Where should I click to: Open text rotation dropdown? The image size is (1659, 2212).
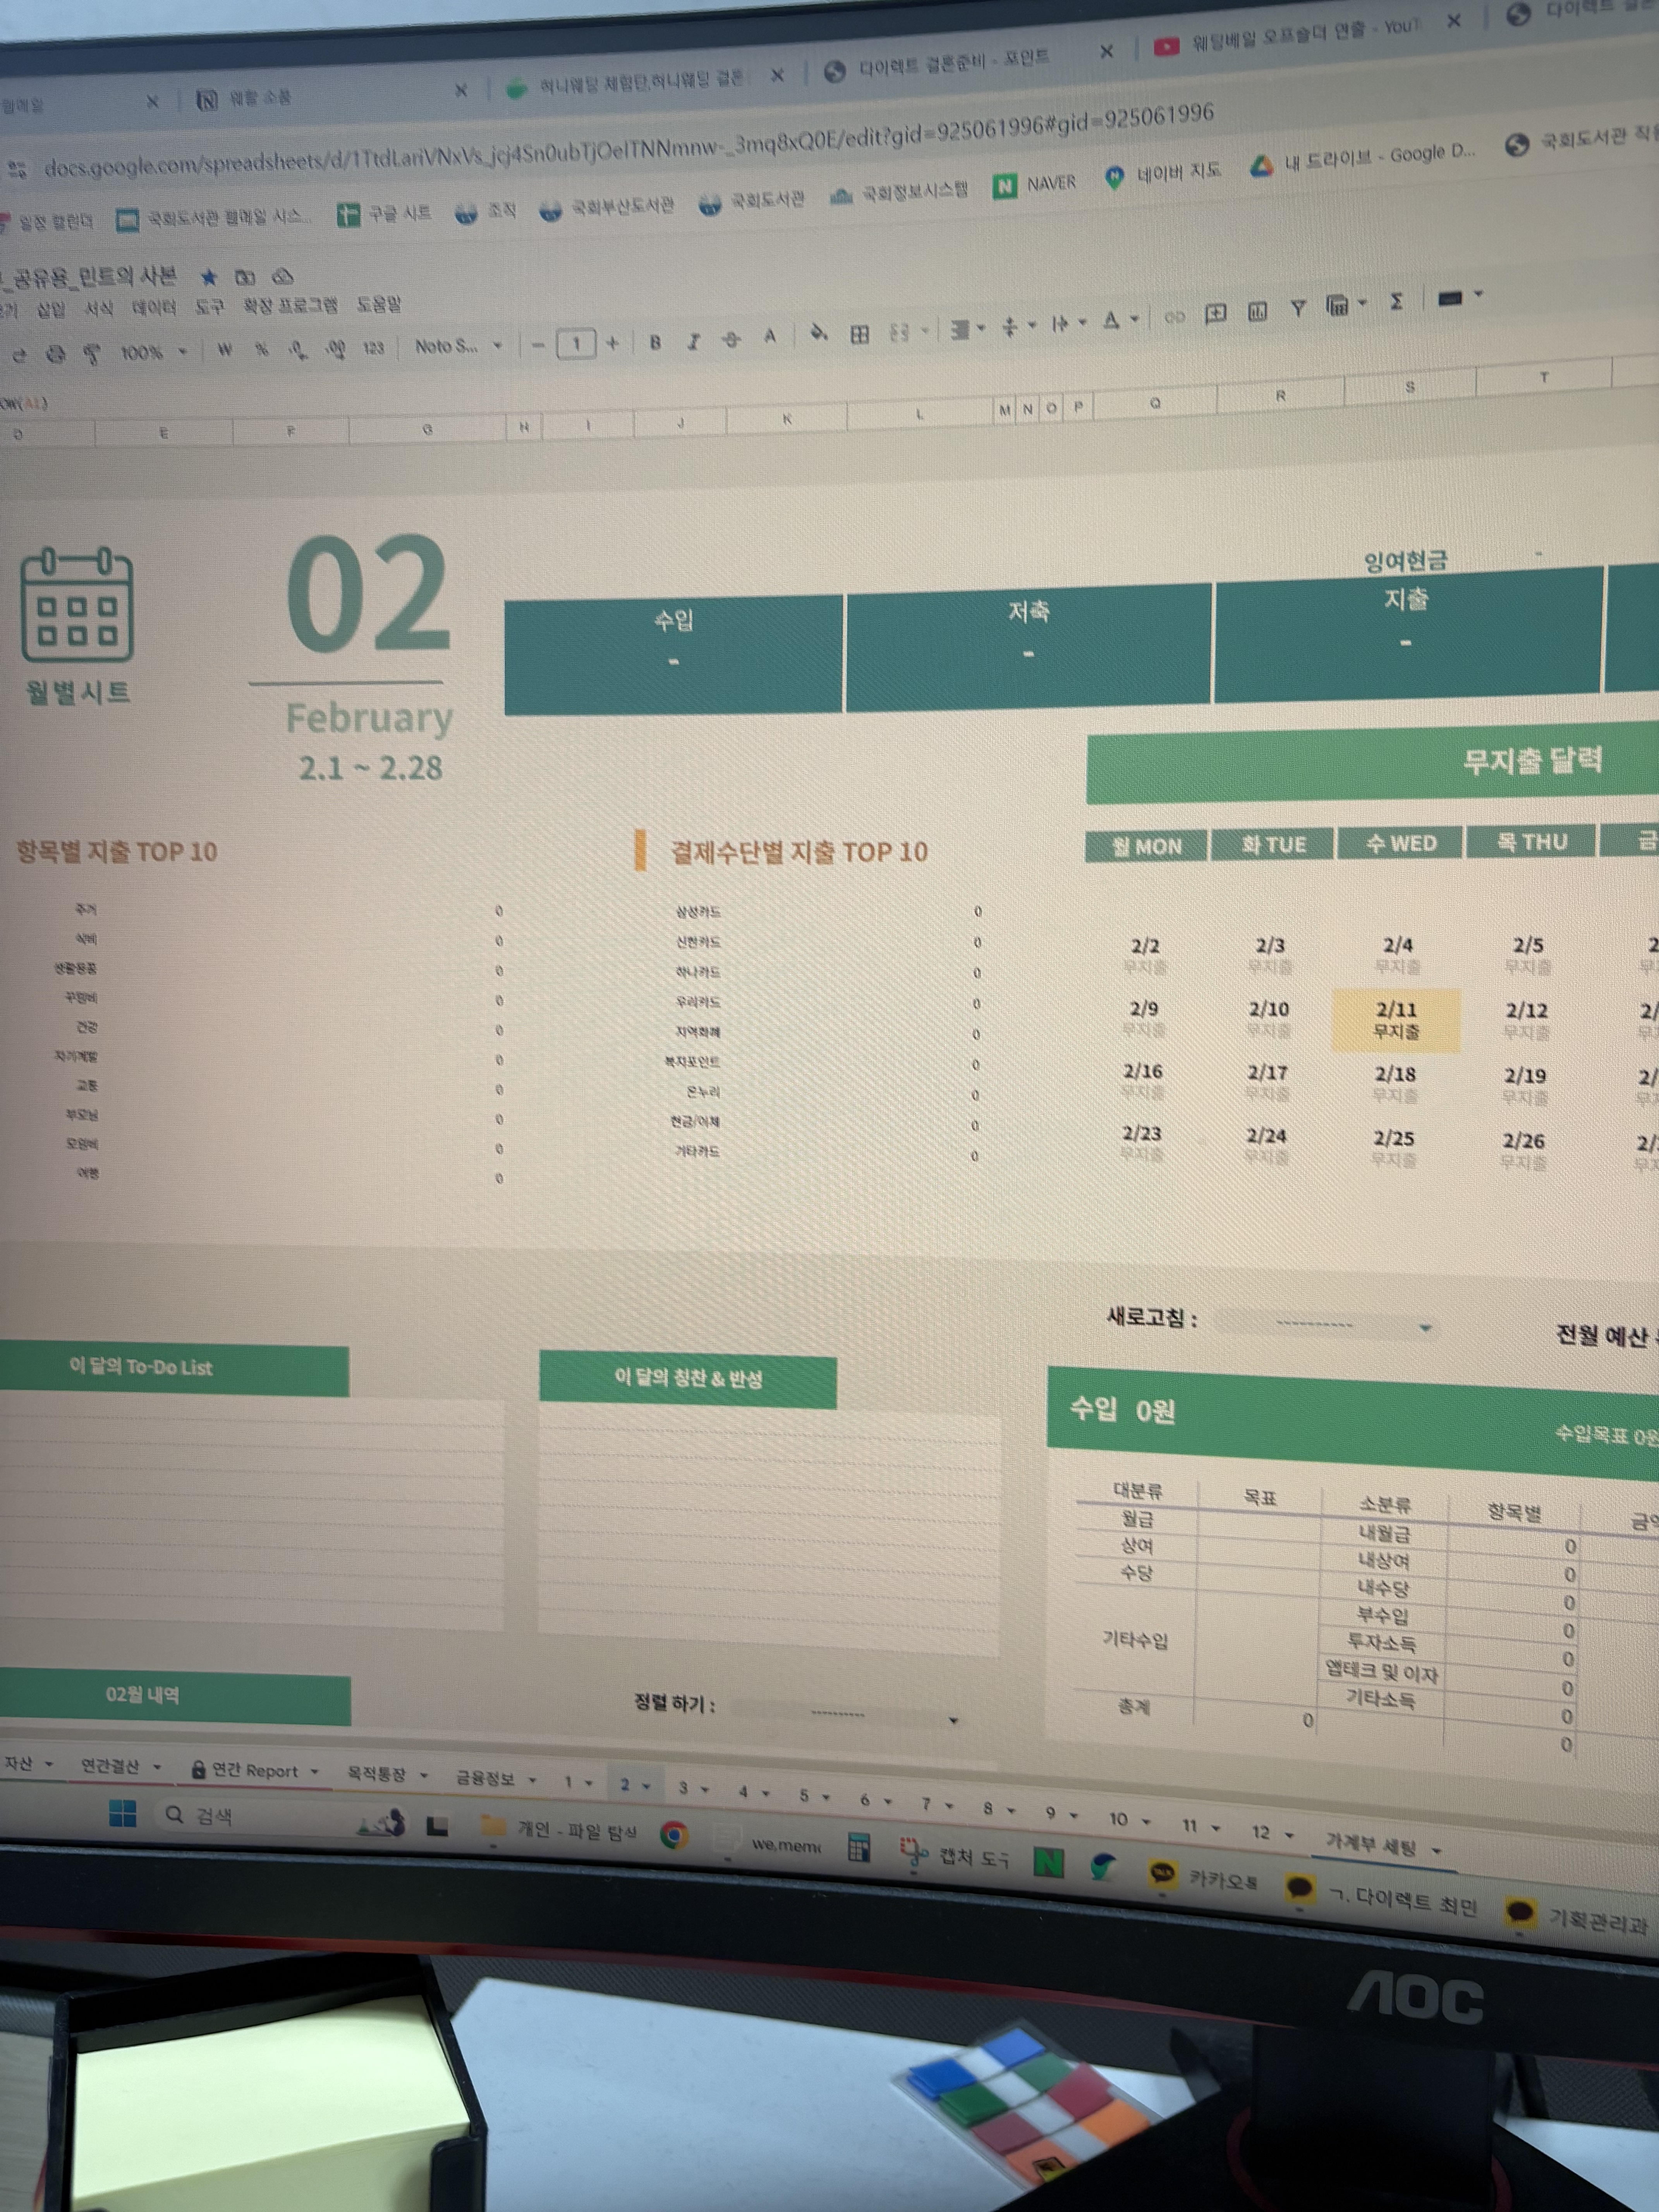point(1121,320)
